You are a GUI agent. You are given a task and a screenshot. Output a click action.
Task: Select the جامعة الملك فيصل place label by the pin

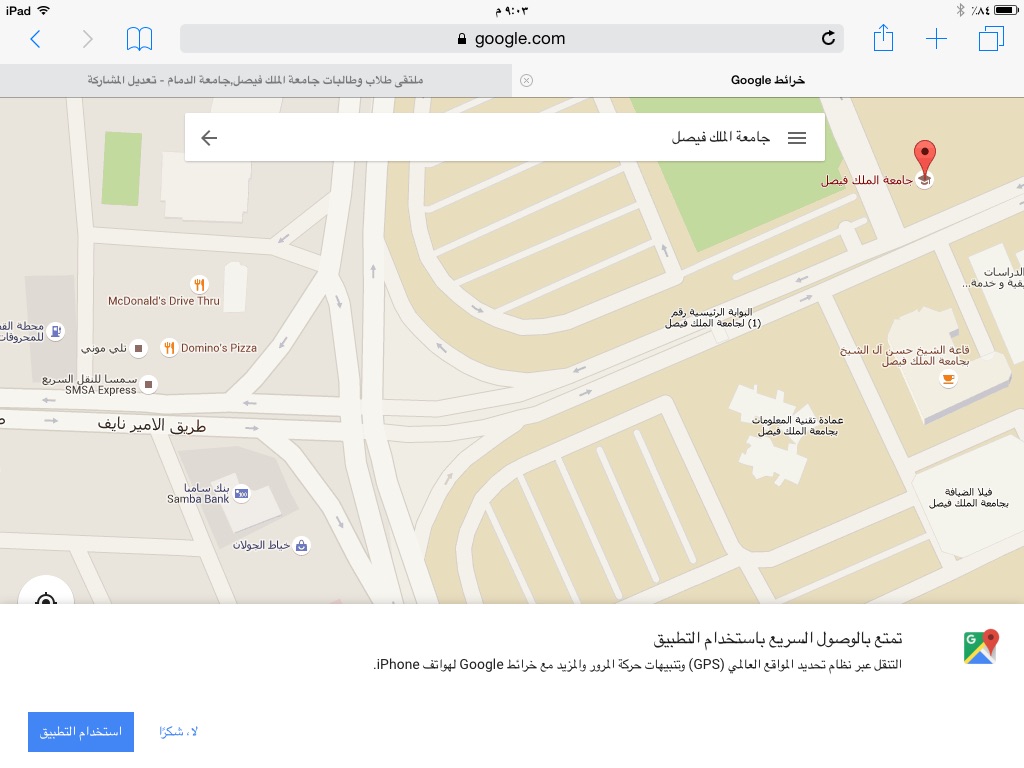[866, 180]
